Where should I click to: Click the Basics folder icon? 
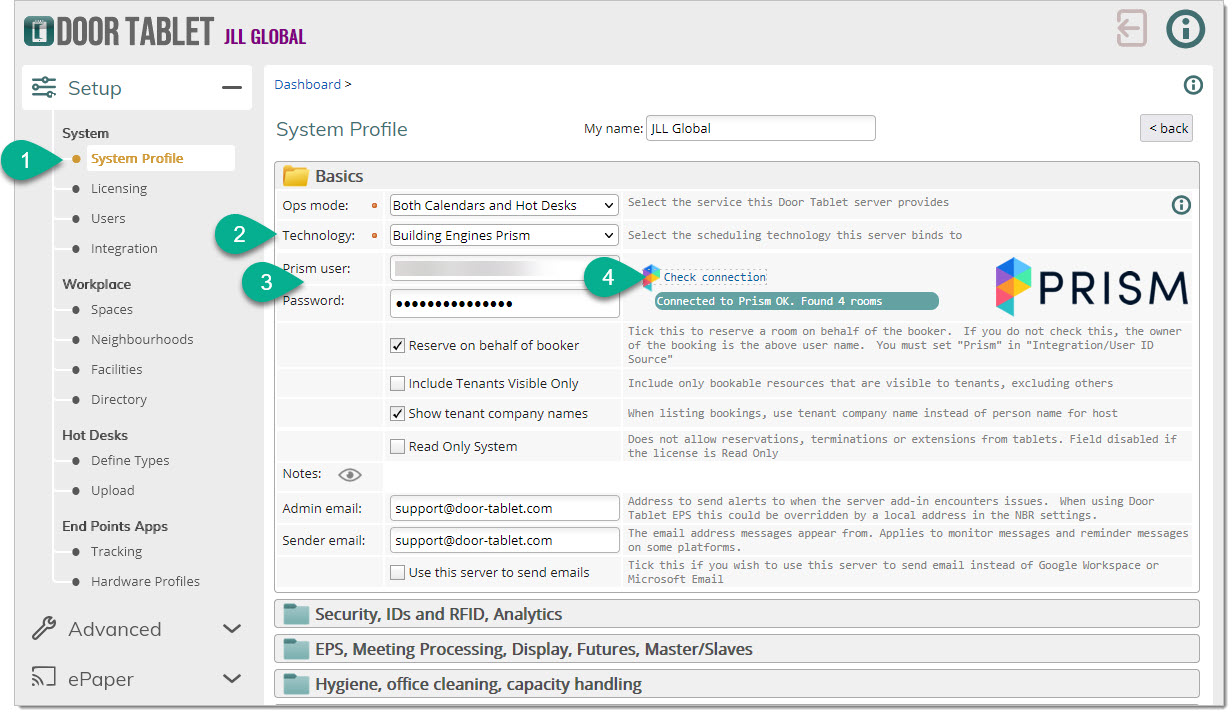[x=296, y=176]
